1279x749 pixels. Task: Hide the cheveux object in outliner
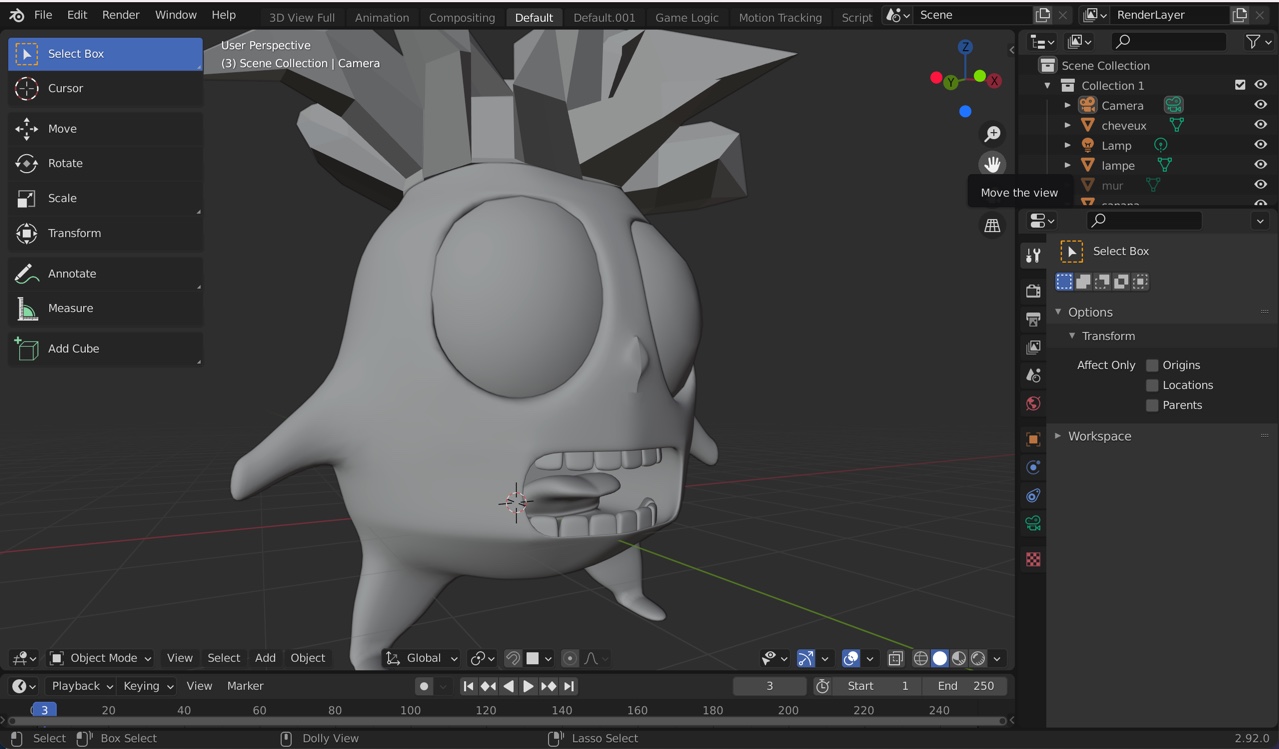tap(1260, 125)
